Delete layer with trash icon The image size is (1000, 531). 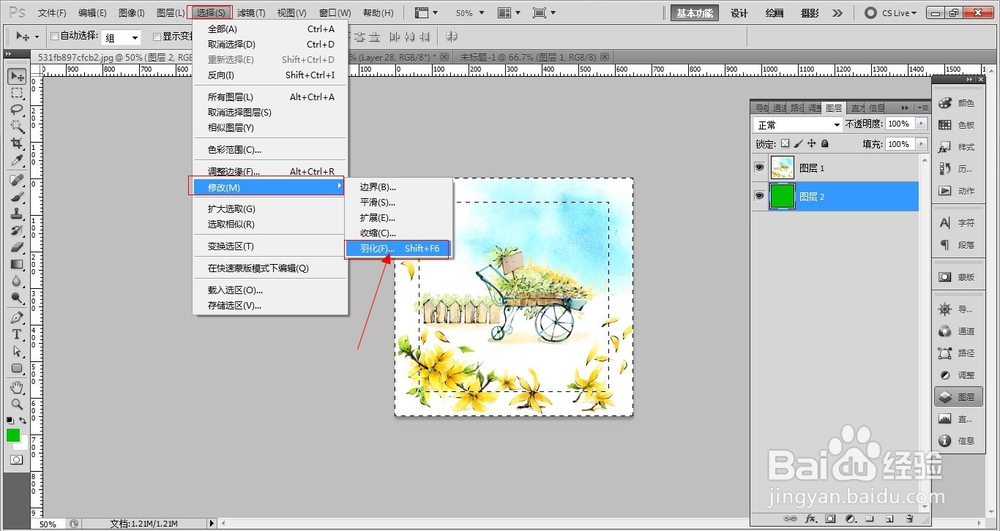tap(909, 519)
